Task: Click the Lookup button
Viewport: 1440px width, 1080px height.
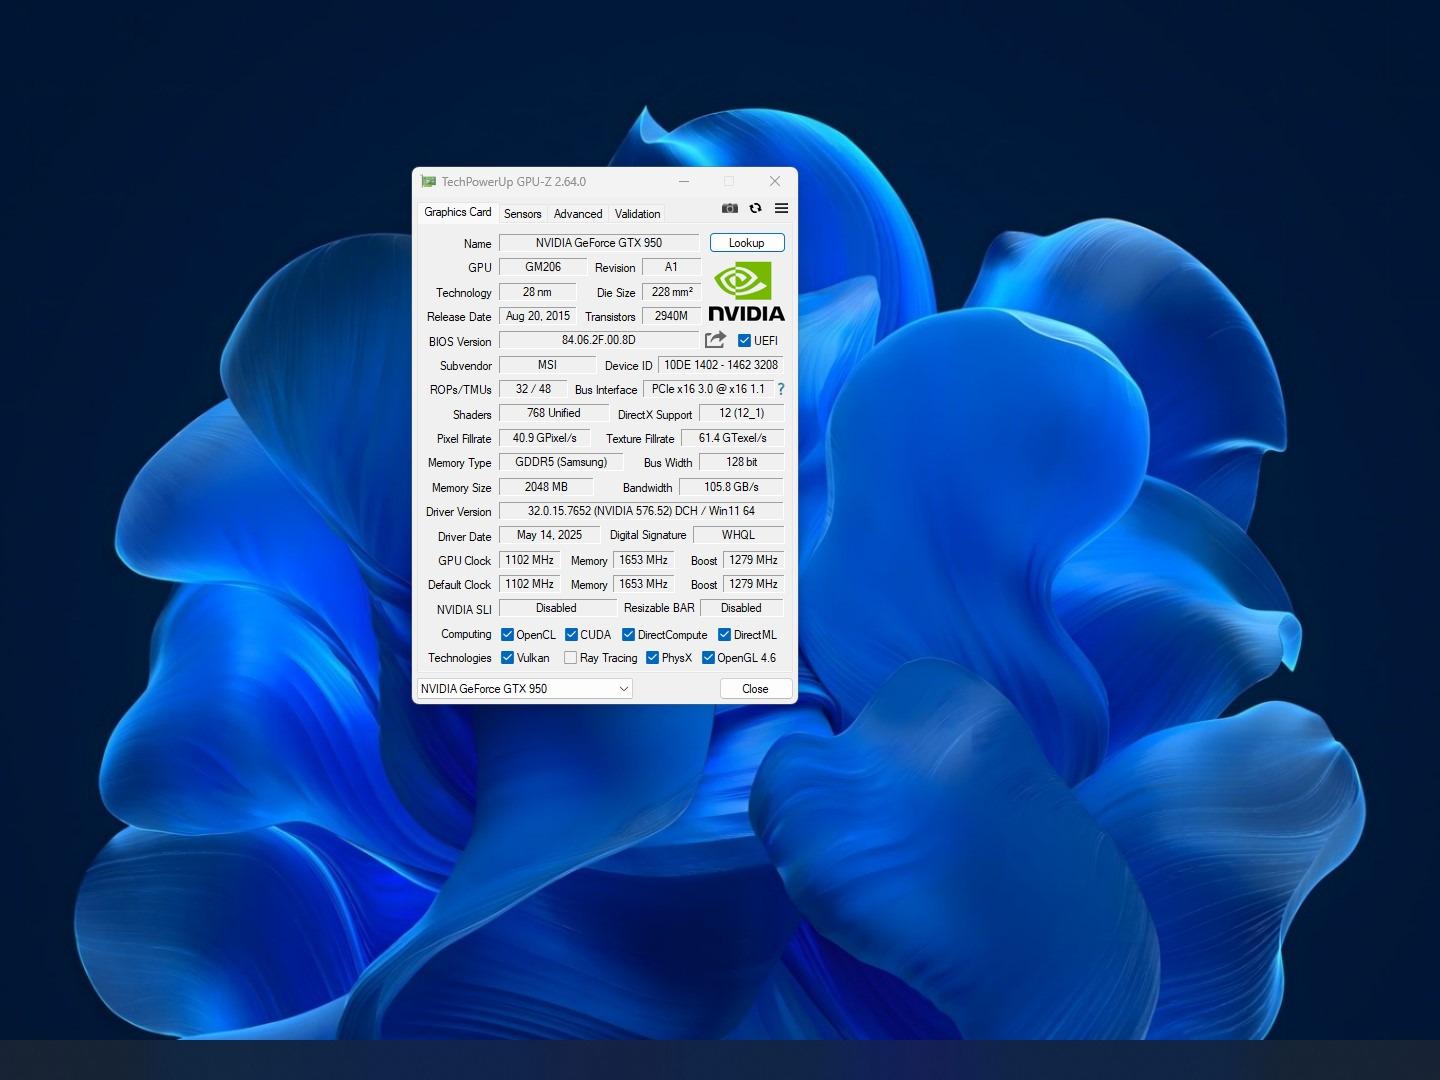Action: [x=746, y=243]
